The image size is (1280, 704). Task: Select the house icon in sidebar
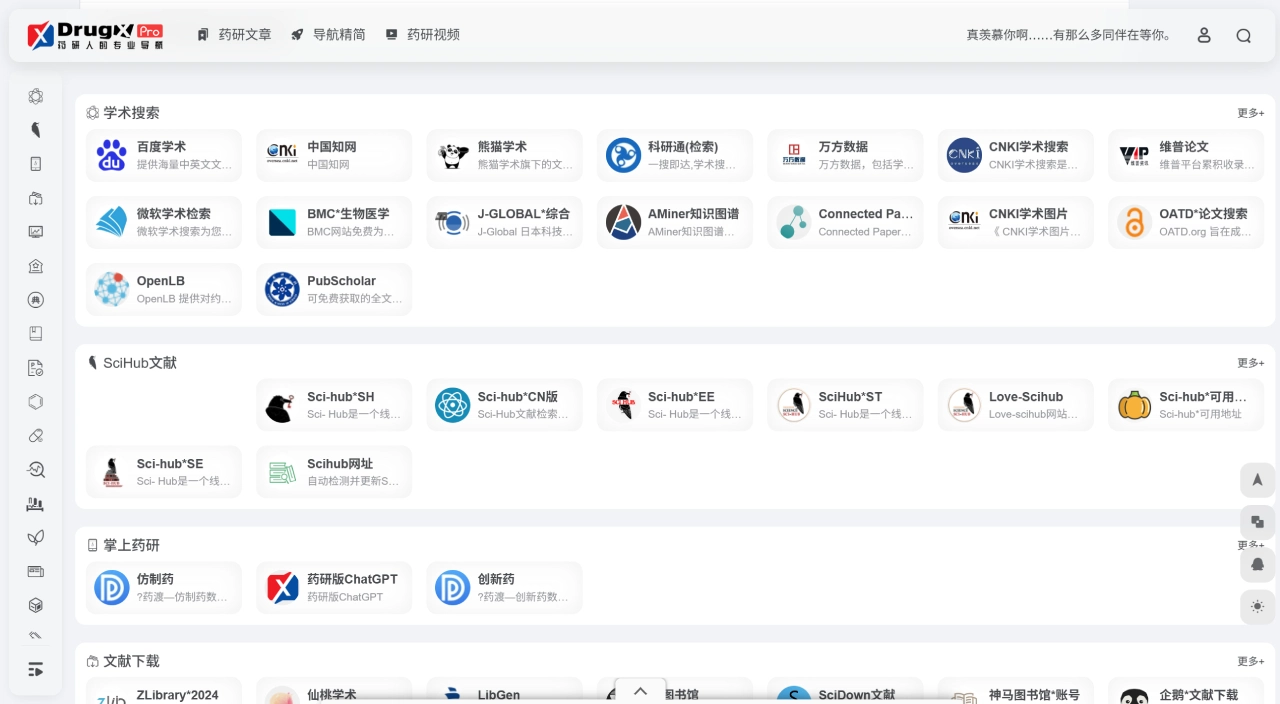coord(36,266)
